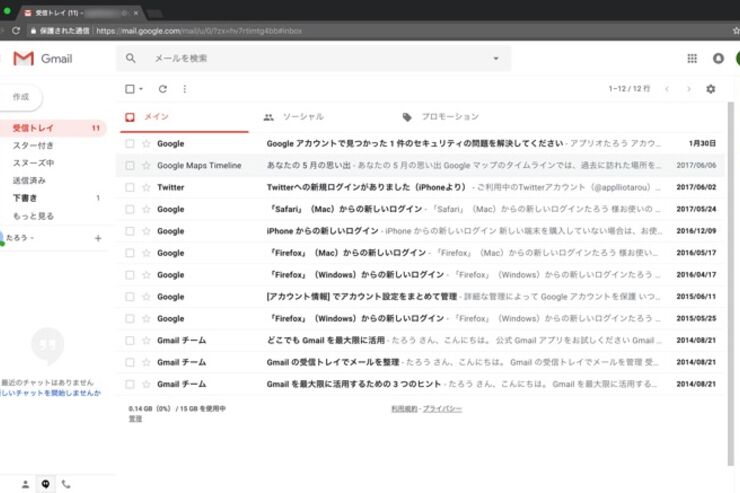Image resolution: width=740 pixels, height=493 pixels.
Task: Star the 2015/06/11 account settings email
Action: [x=146, y=297]
